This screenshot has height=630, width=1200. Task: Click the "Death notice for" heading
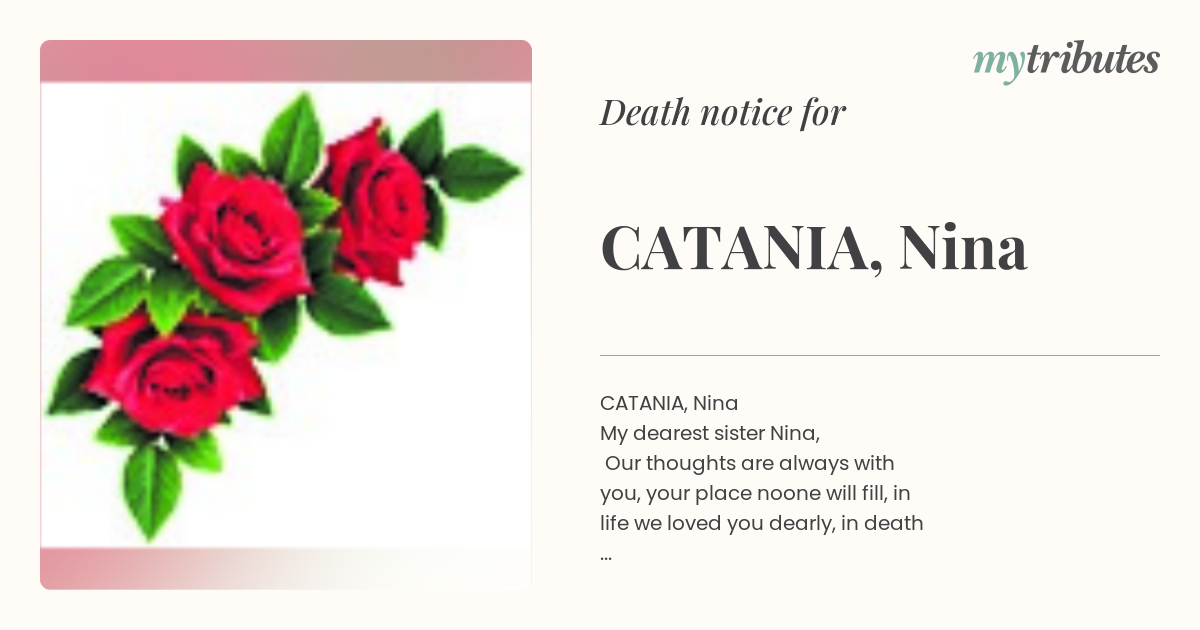click(x=723, y=113)
